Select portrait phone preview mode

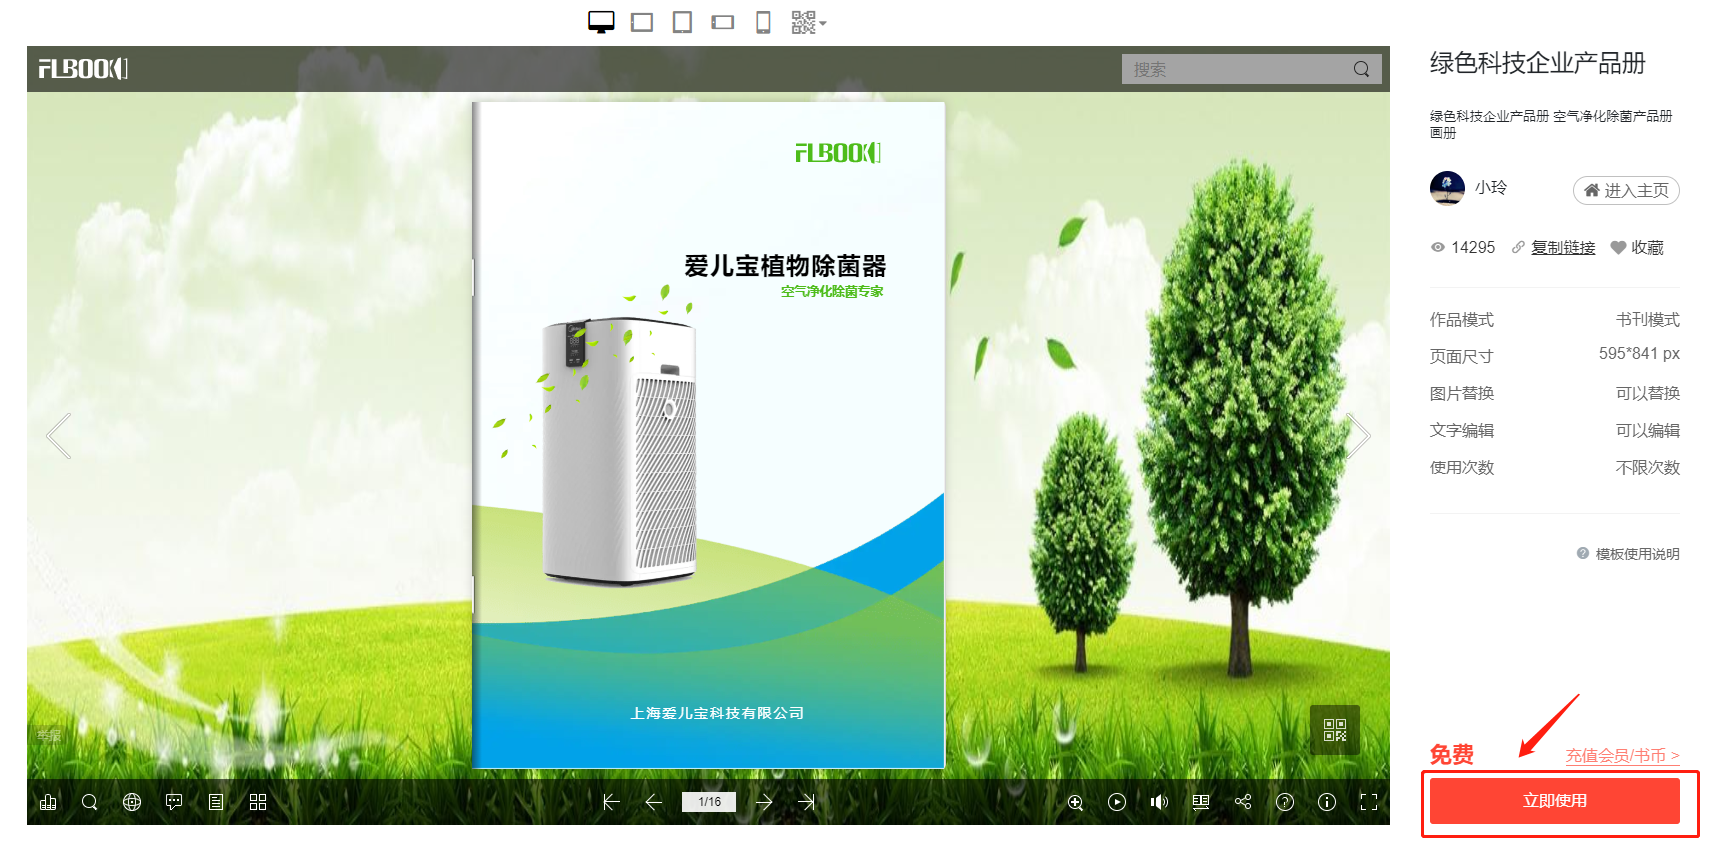click(763, 22)
